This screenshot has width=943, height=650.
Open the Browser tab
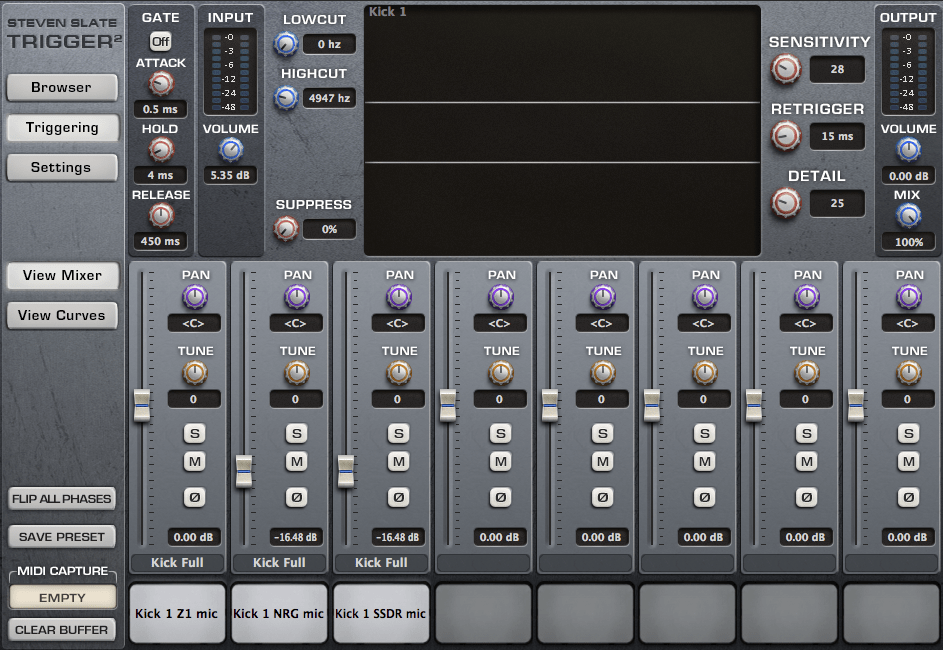[x=62, y=87]
